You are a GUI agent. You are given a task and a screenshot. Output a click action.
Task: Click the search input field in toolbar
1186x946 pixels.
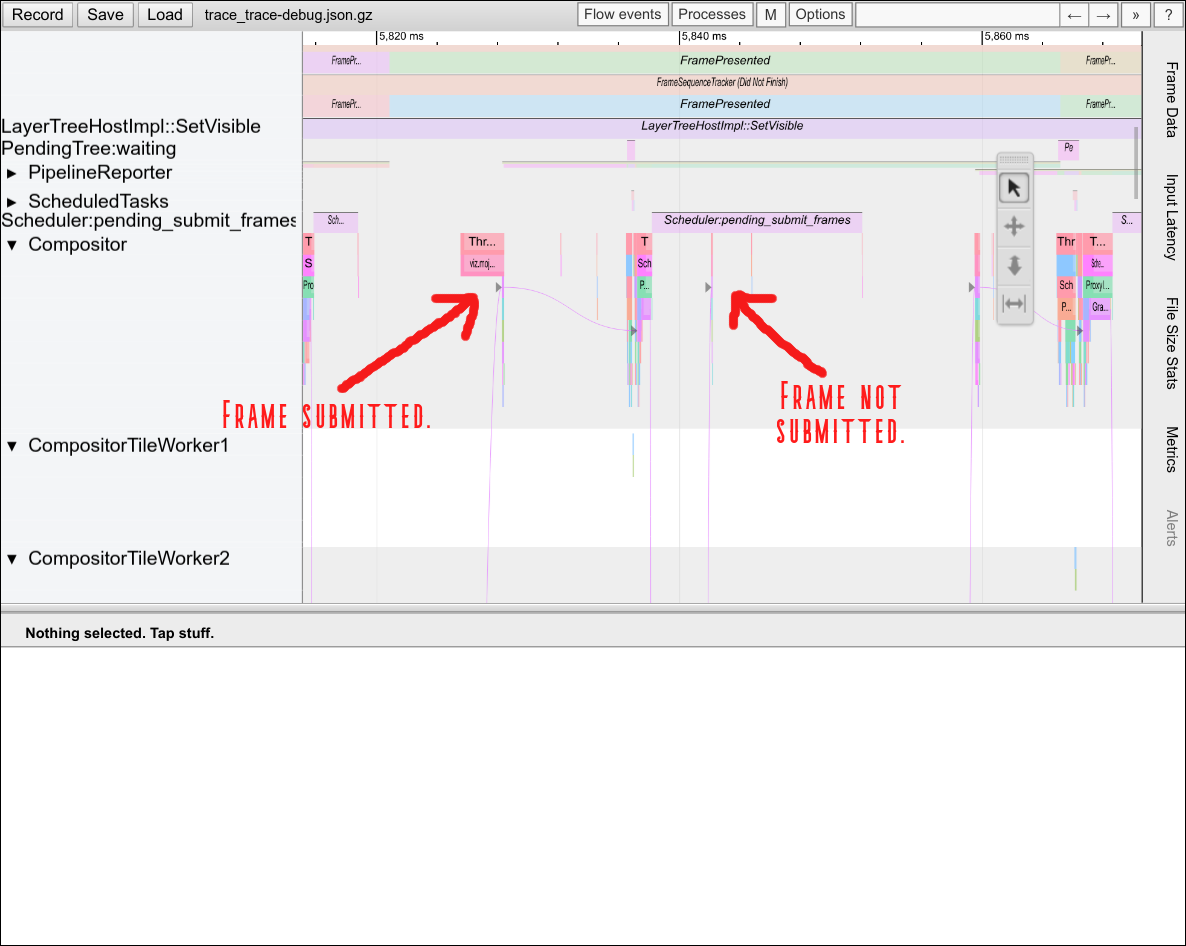tap(957, 15)
